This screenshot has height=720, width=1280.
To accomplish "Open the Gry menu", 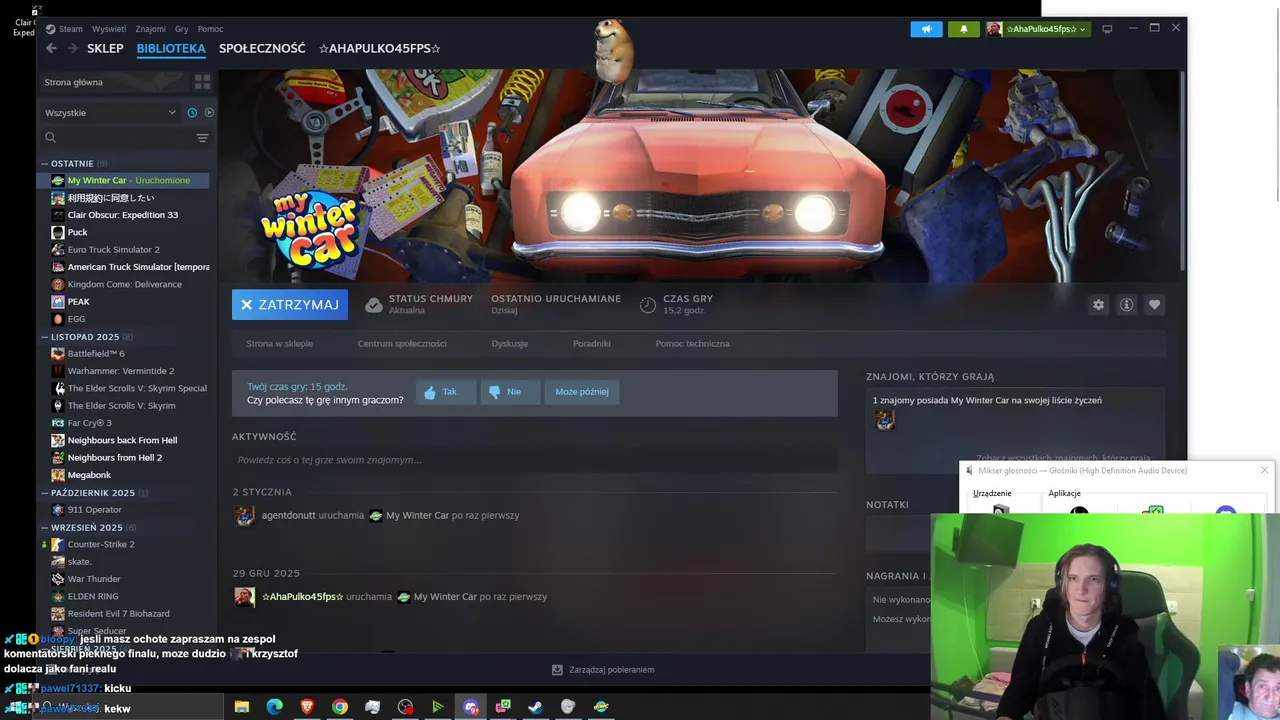I will 182,29.
